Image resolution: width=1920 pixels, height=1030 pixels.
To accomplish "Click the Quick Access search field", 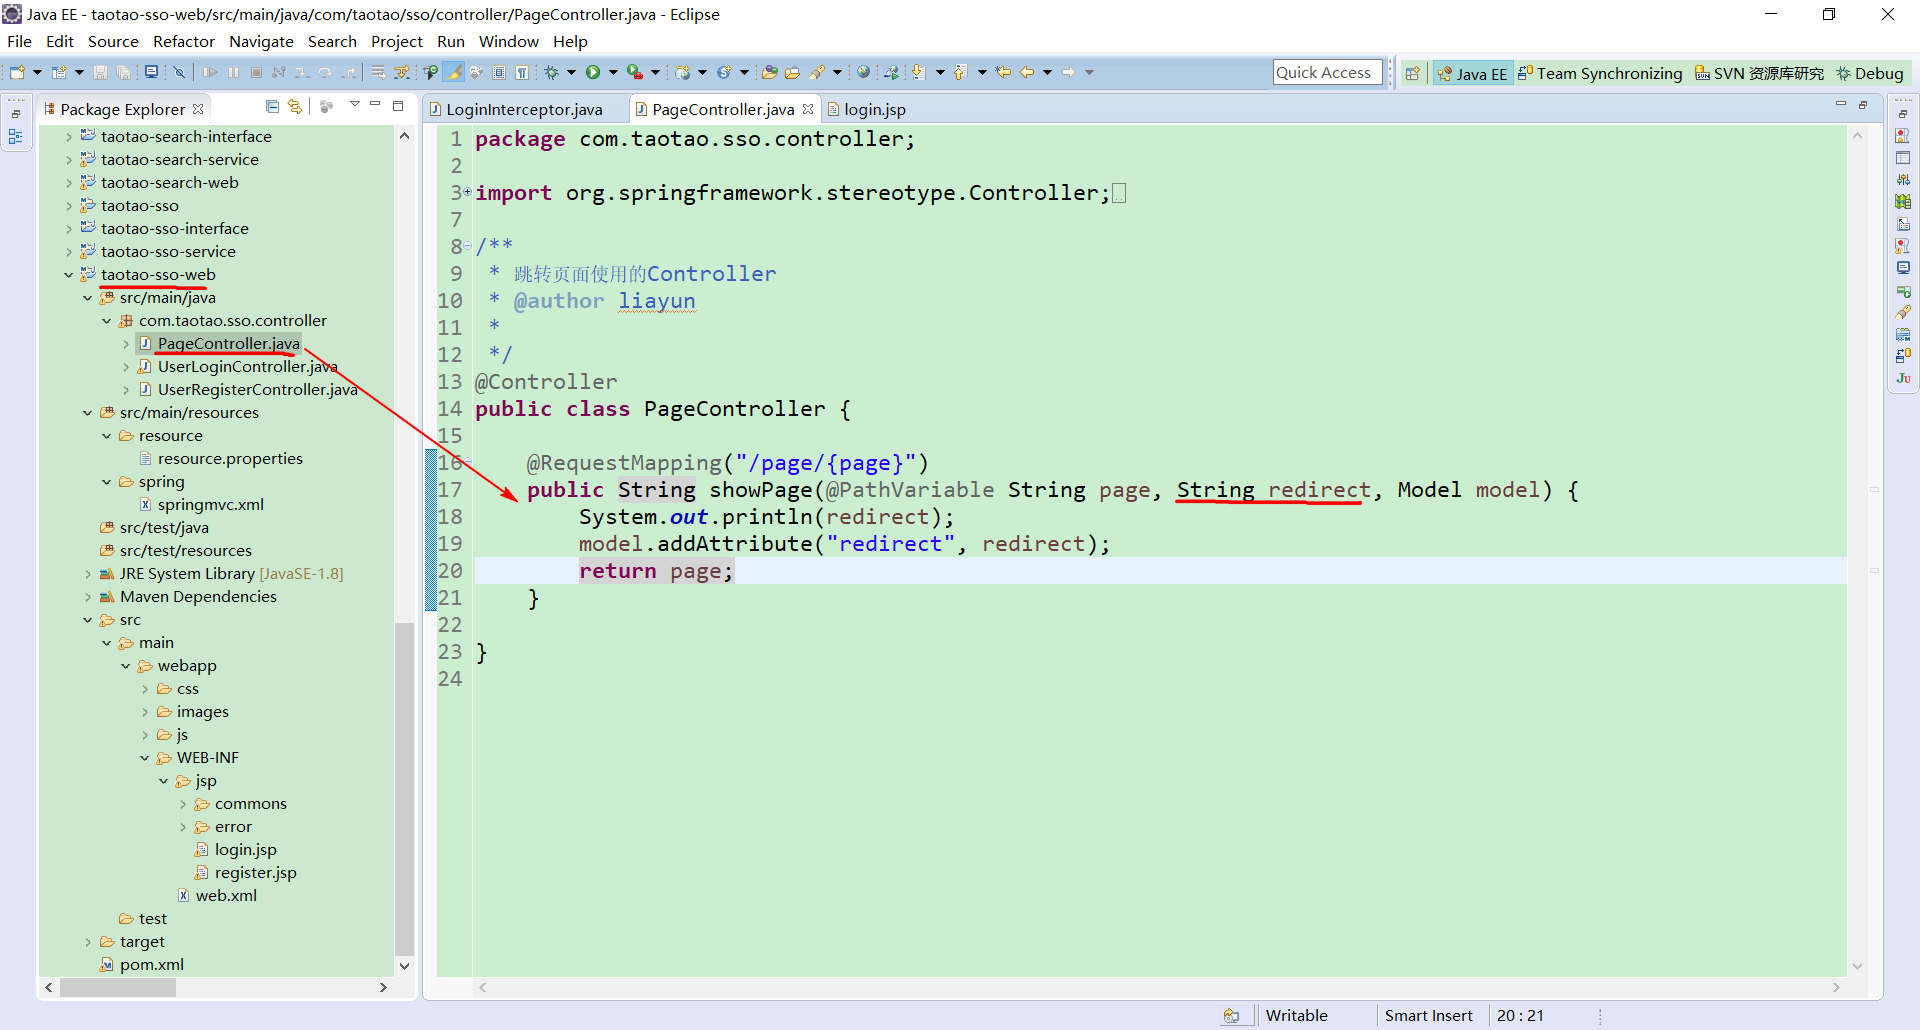I will coord(1327,72).
